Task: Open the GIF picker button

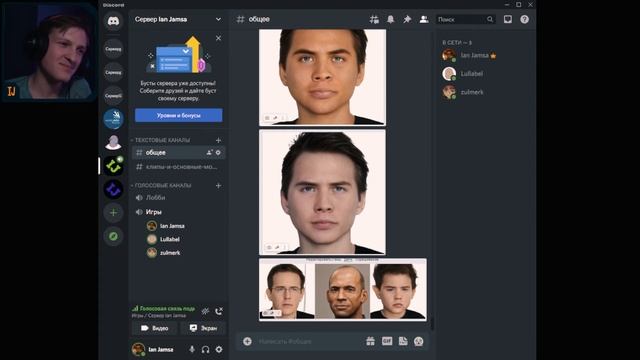Action: click(x=387, y=341)
